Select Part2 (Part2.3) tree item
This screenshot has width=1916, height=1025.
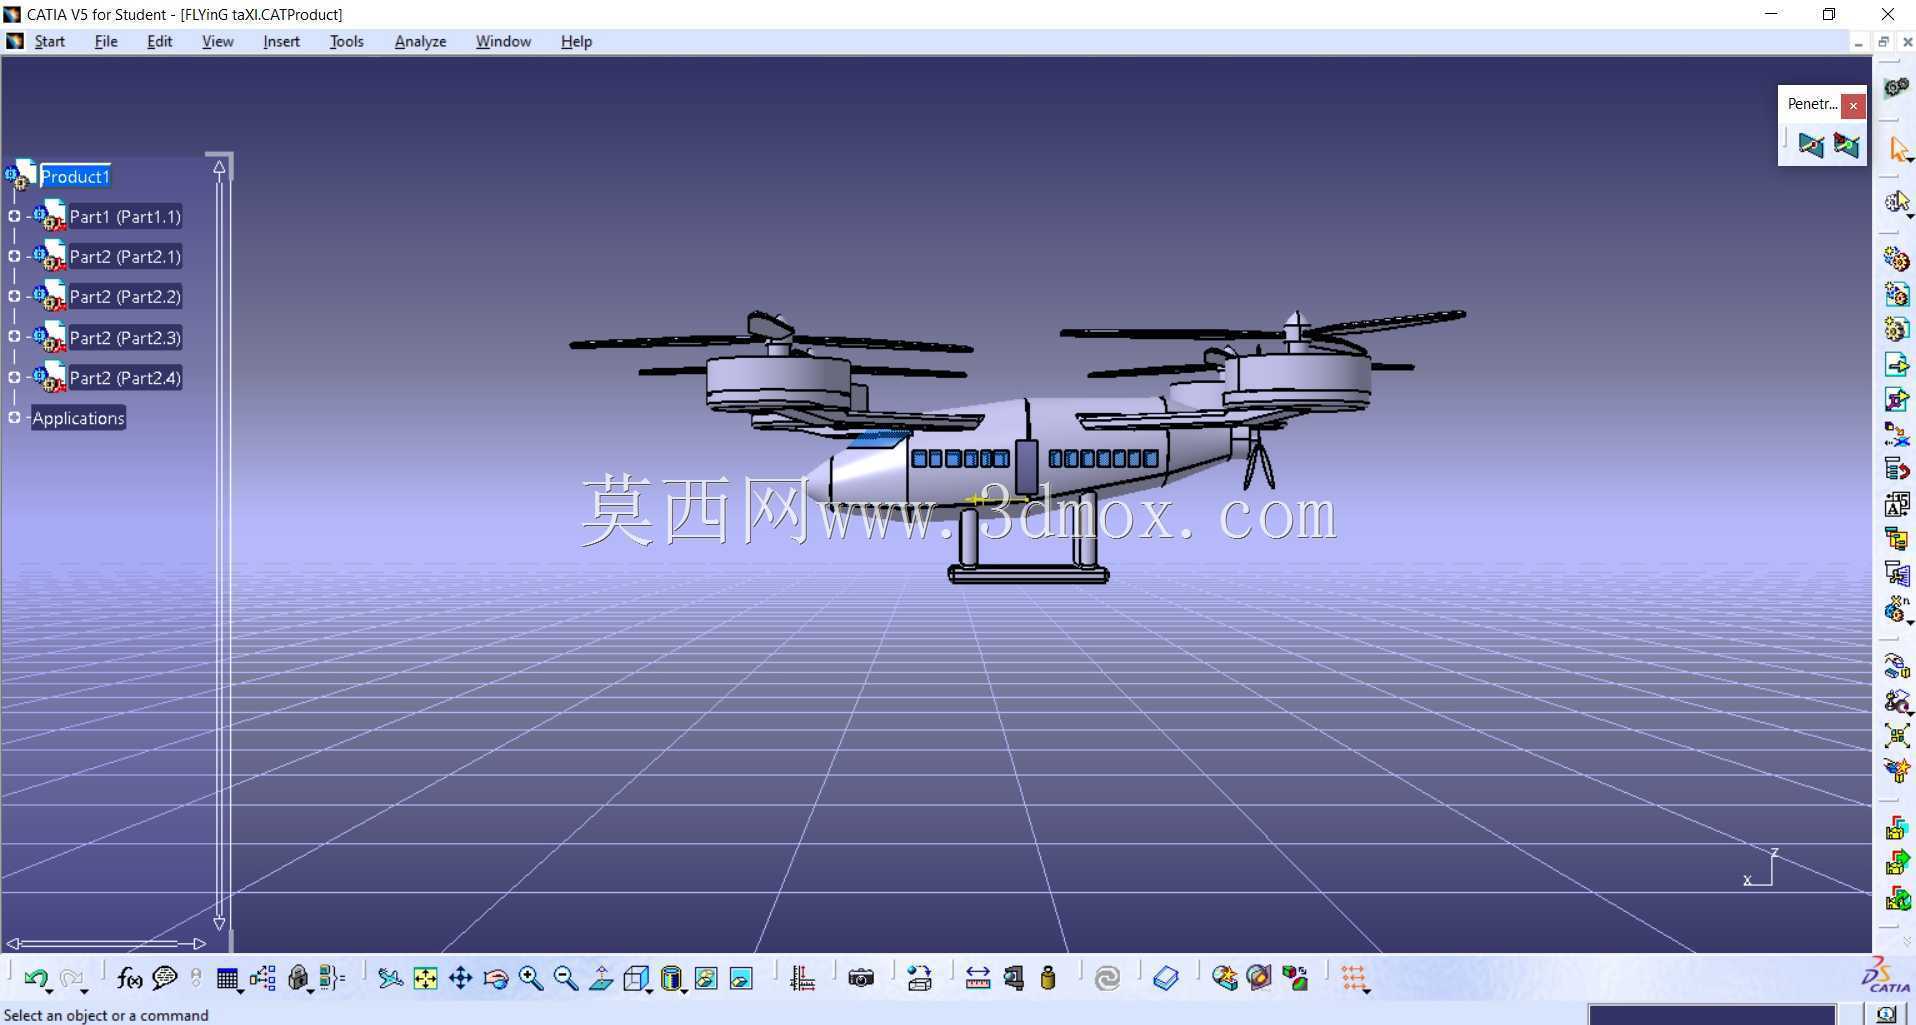click(125, 337)
